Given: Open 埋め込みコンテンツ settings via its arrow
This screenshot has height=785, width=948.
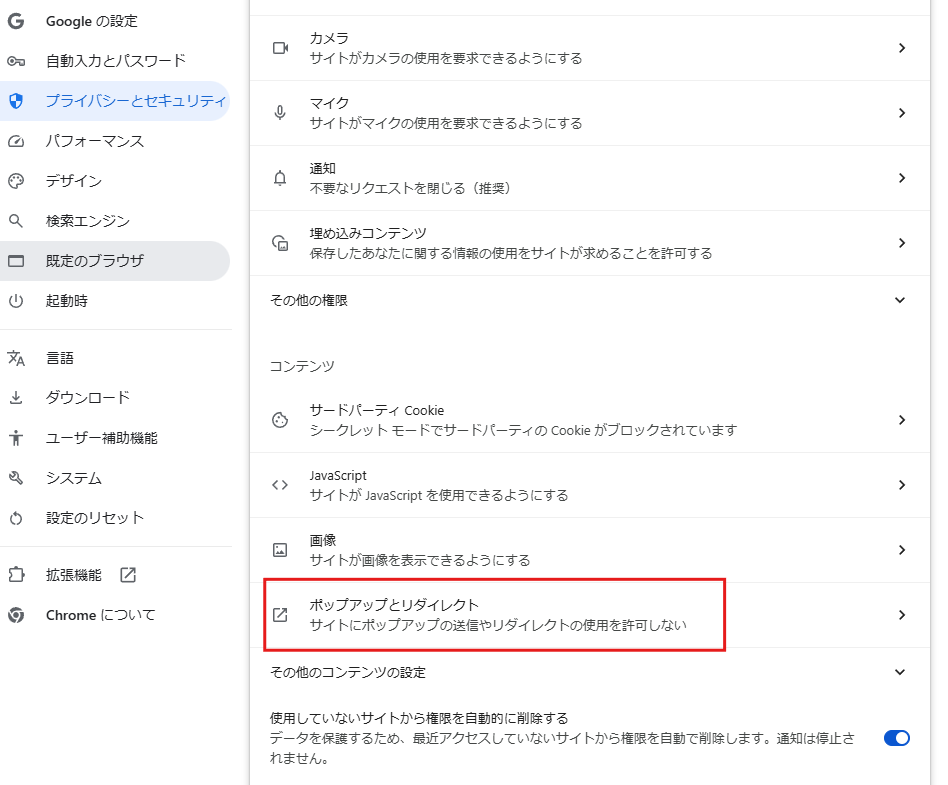Looking at the screenshot, I should (x=901, y=243).
